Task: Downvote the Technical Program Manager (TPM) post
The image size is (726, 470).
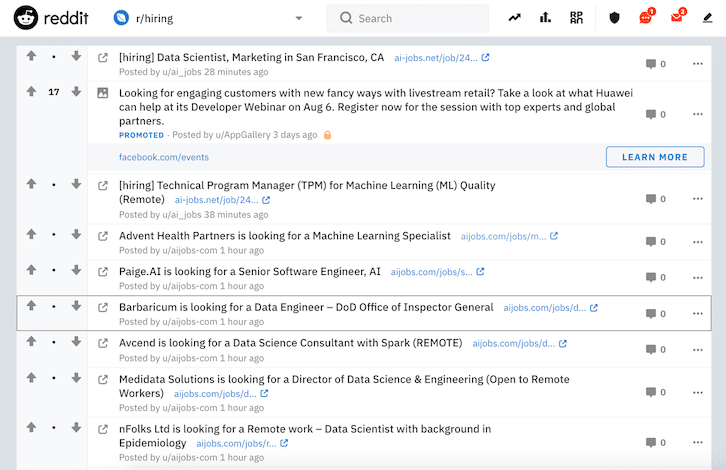Action: 76,184
